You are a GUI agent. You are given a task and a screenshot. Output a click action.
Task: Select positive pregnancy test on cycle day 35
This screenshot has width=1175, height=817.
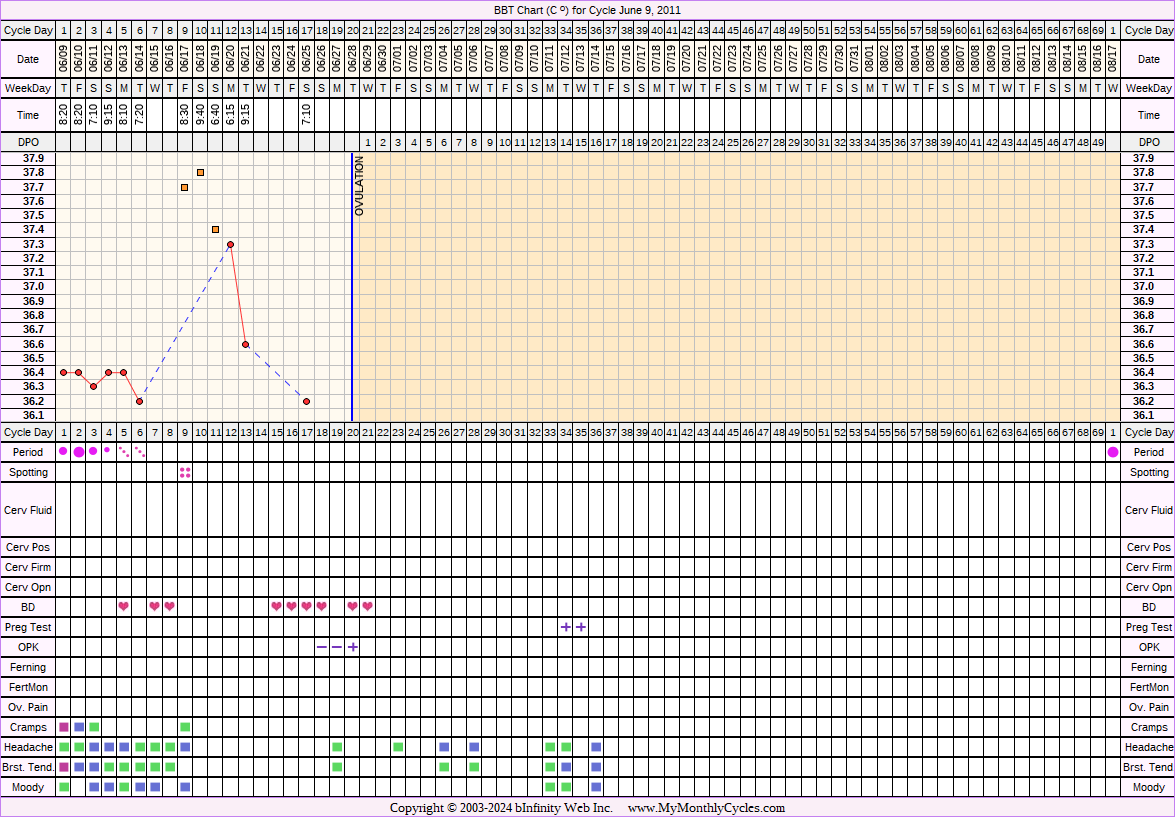(581, 627)
